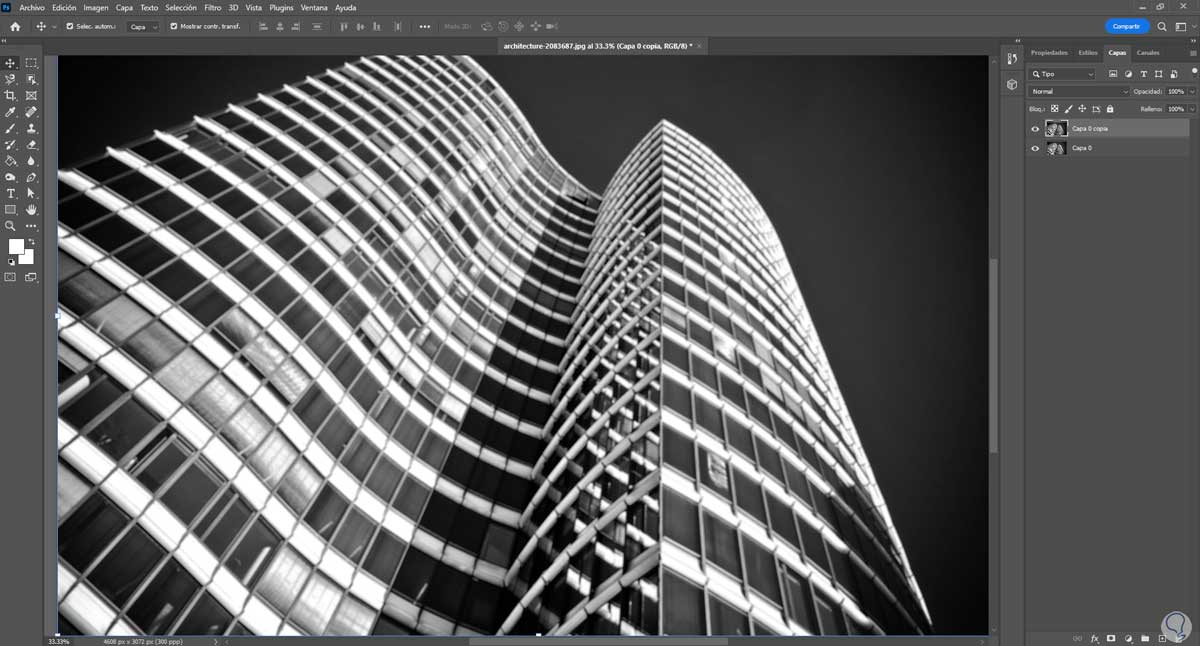Toggle filter for pixel layers

tap(1113, 74)
